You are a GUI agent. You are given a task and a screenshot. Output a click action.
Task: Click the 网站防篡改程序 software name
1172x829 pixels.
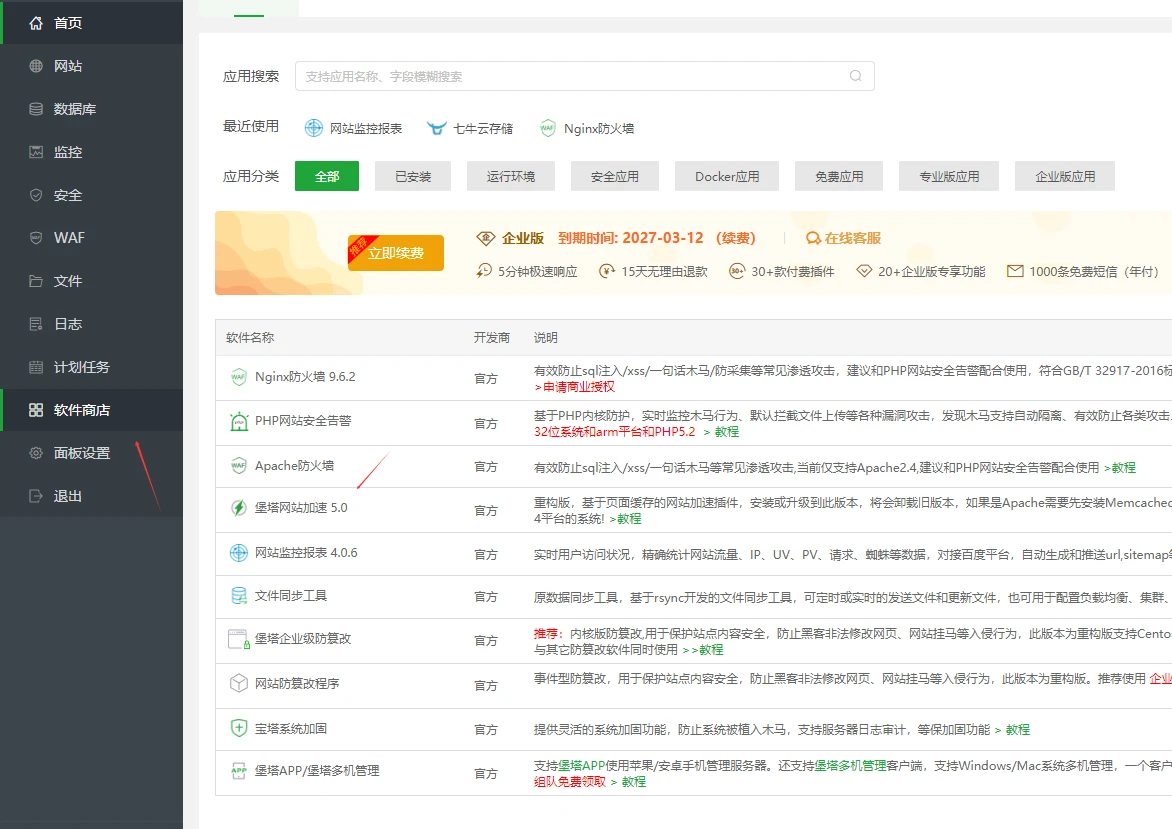click(x=297, y=683)
